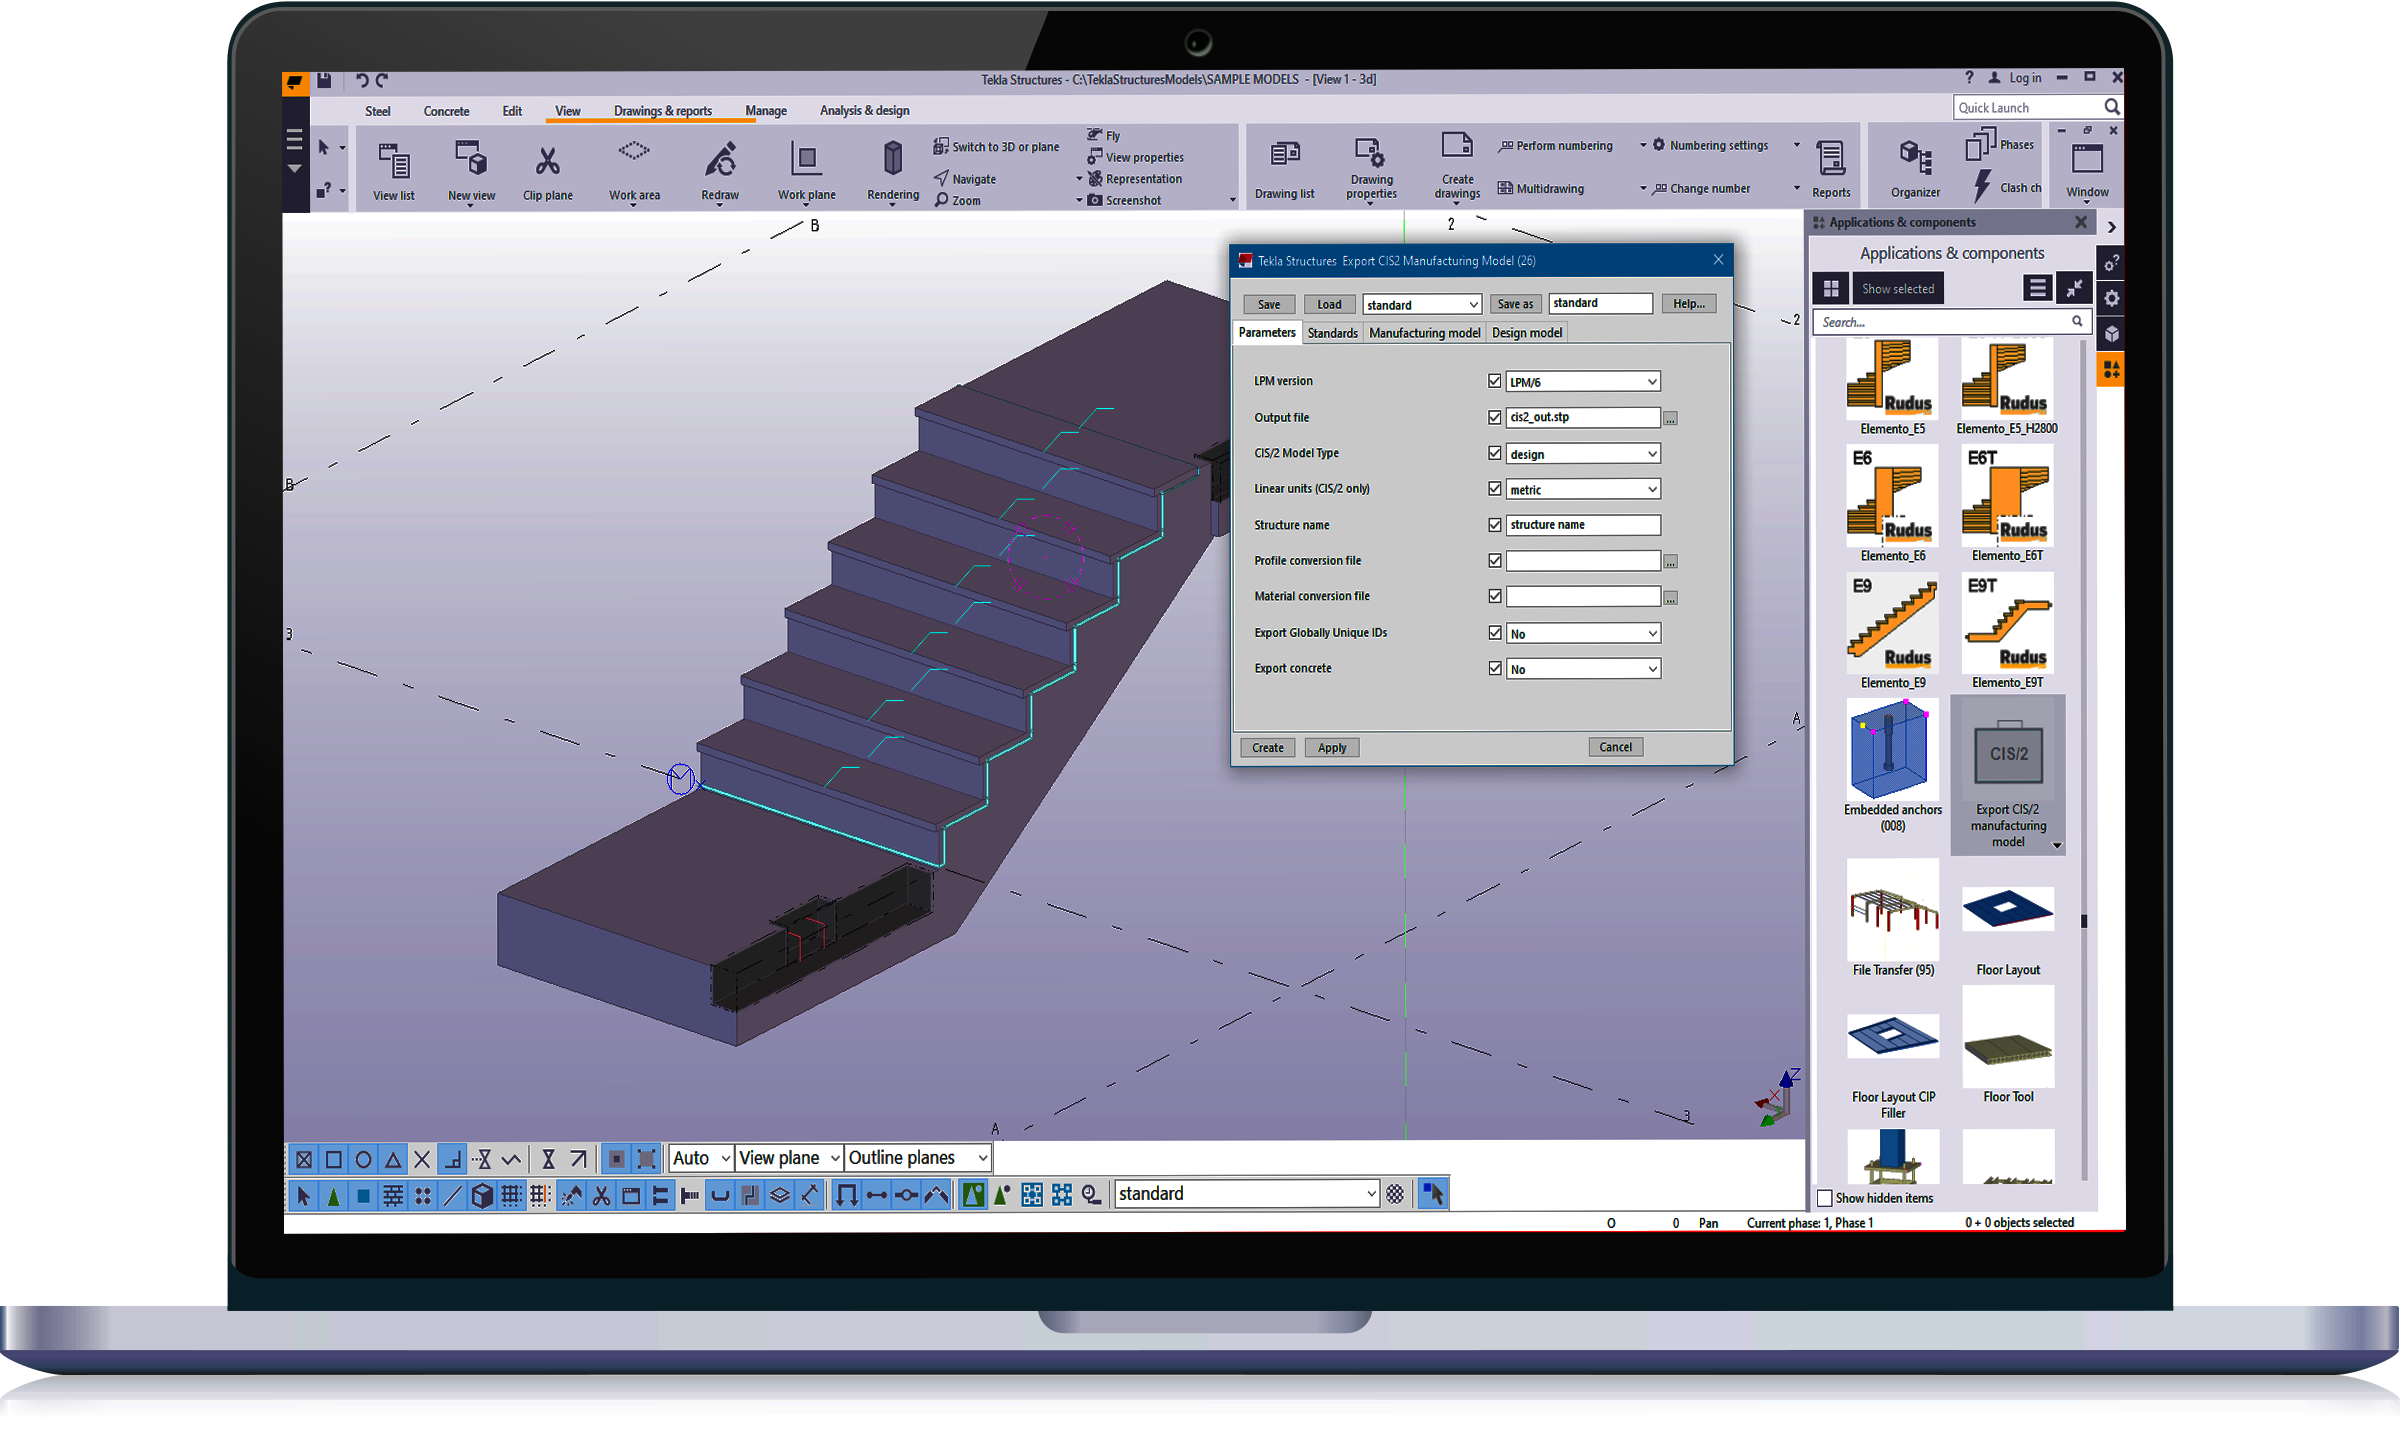Screen dimensions: 2400x1444
Task: Click Switch to 3D or plane
Action: (995, 147)
